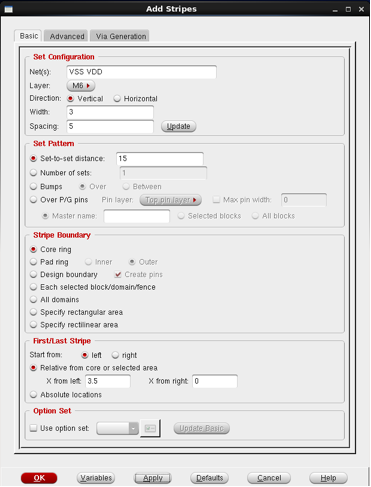Toggle the Create pins checkbox
The height and width of the screenshot is (487, 371).
(118, 275)
